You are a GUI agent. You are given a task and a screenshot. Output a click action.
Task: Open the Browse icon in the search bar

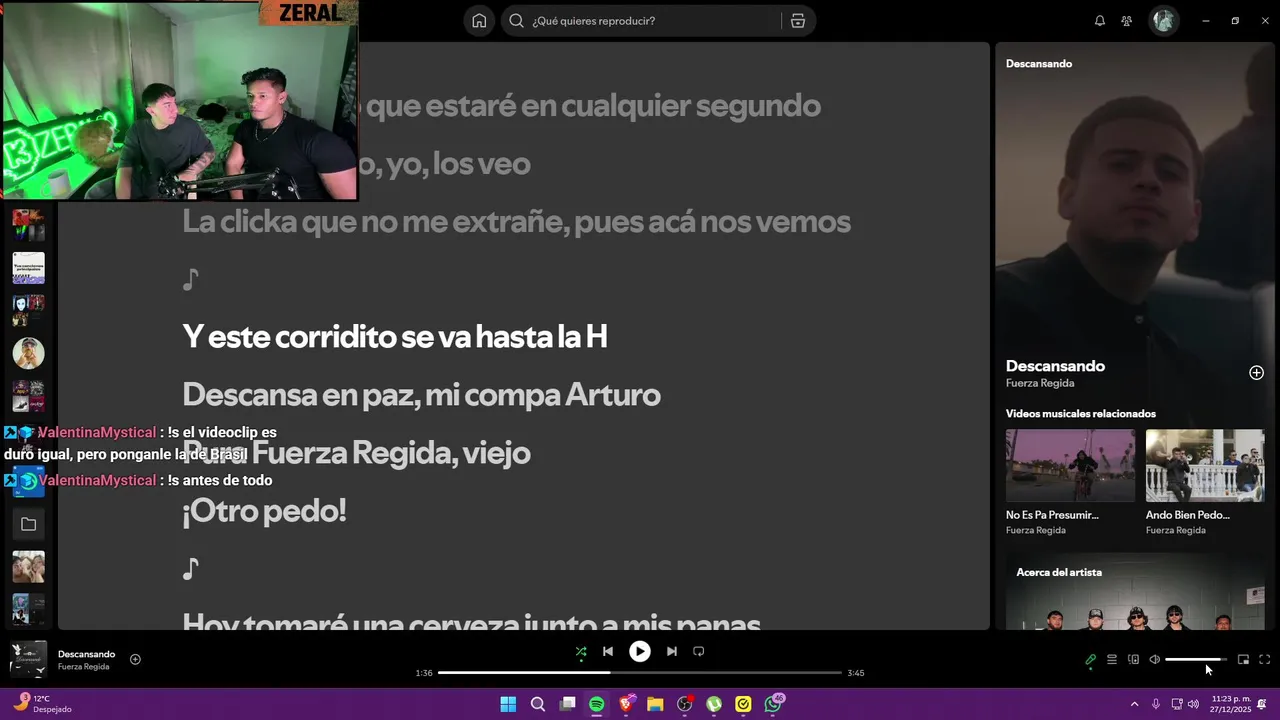798,21
